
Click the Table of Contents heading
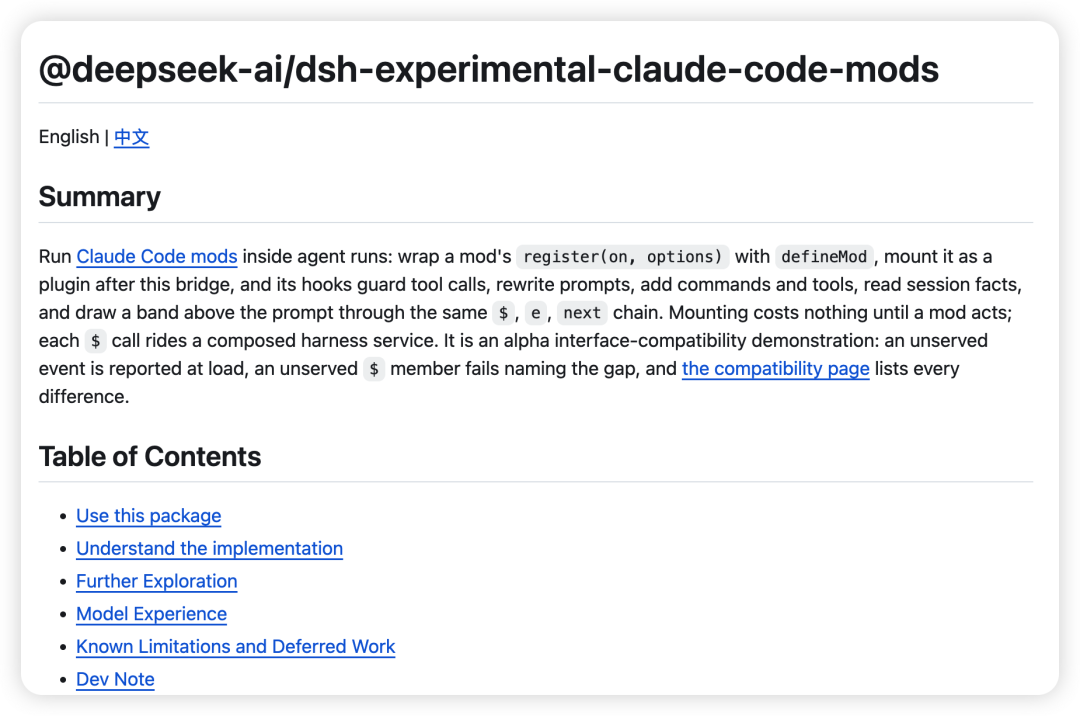pos(150,456)
